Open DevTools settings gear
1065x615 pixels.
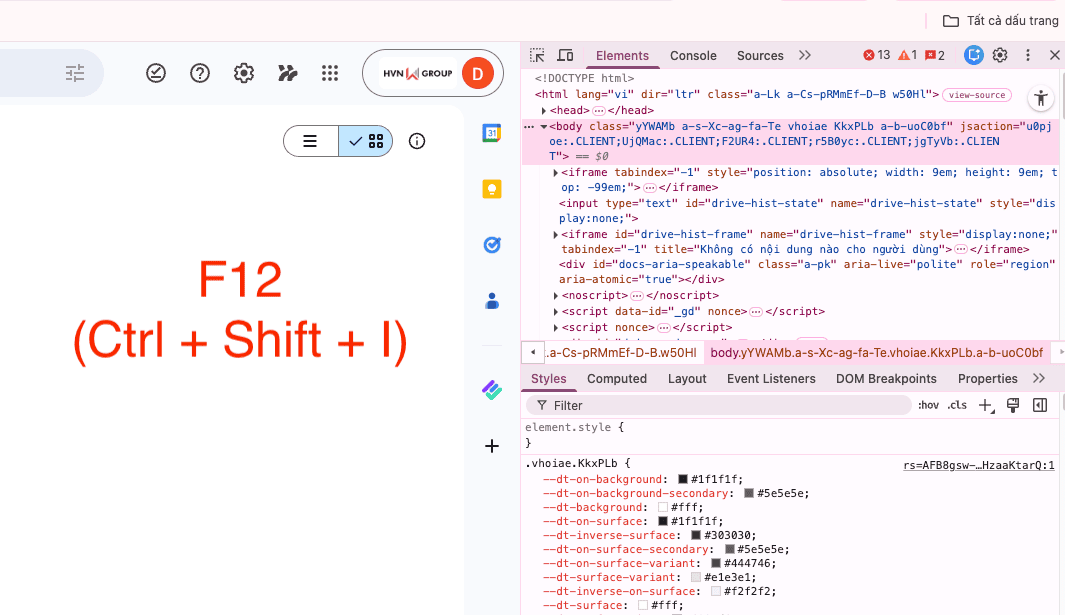(x=1000, y=55)
